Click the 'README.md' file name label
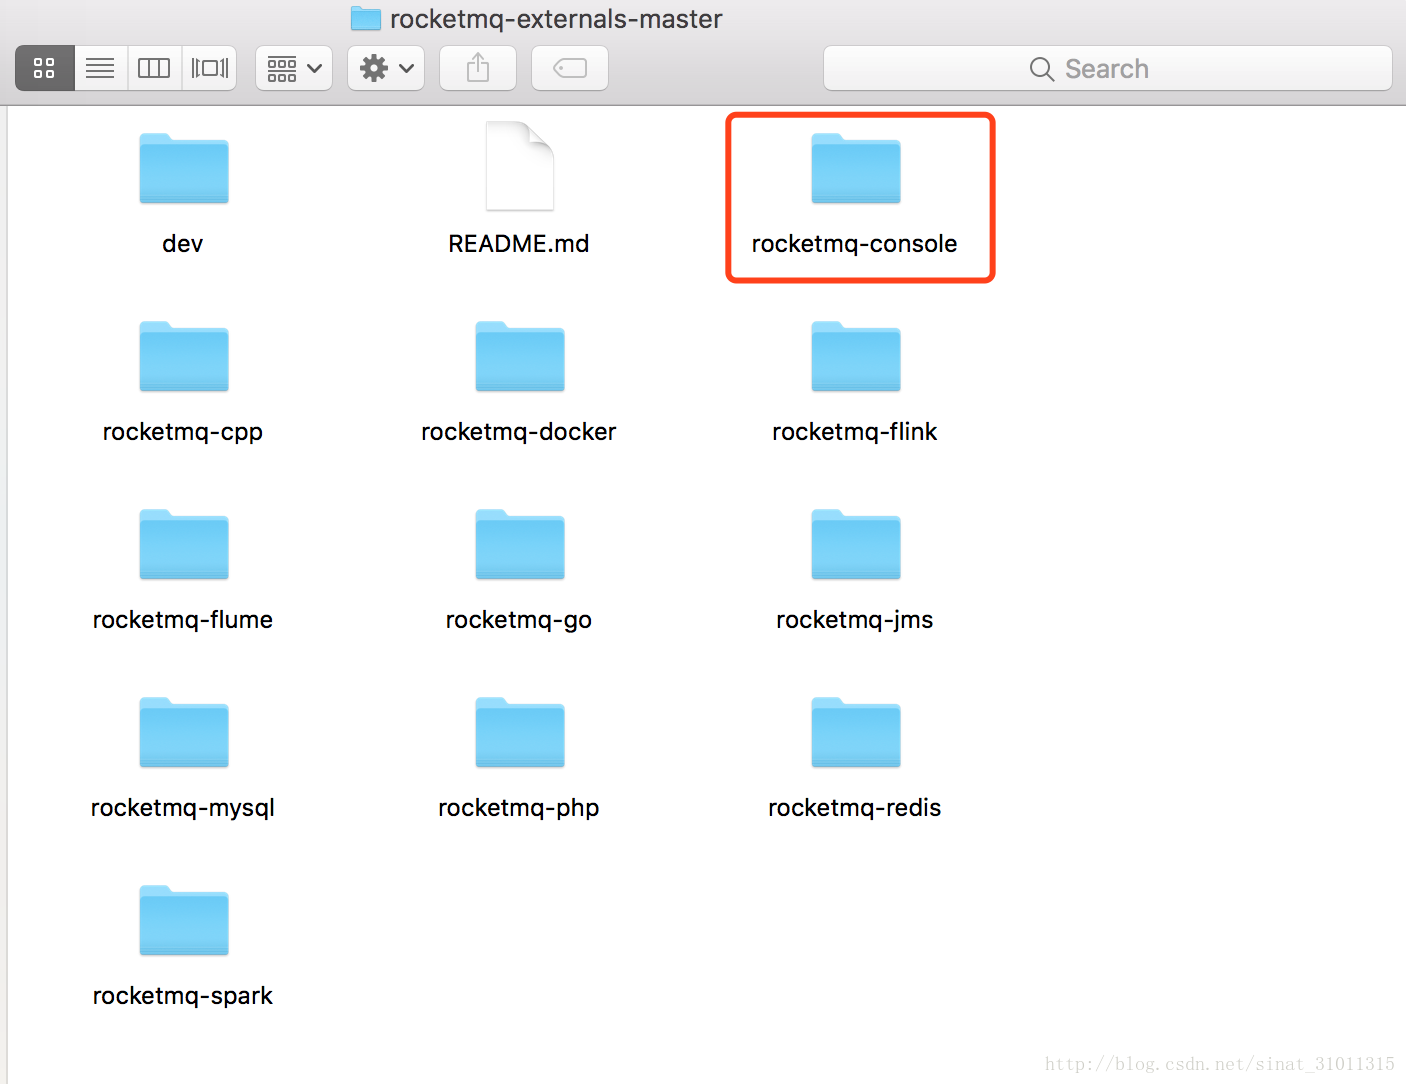This screenshot has width=1406, height=1084. pos(519,244)
